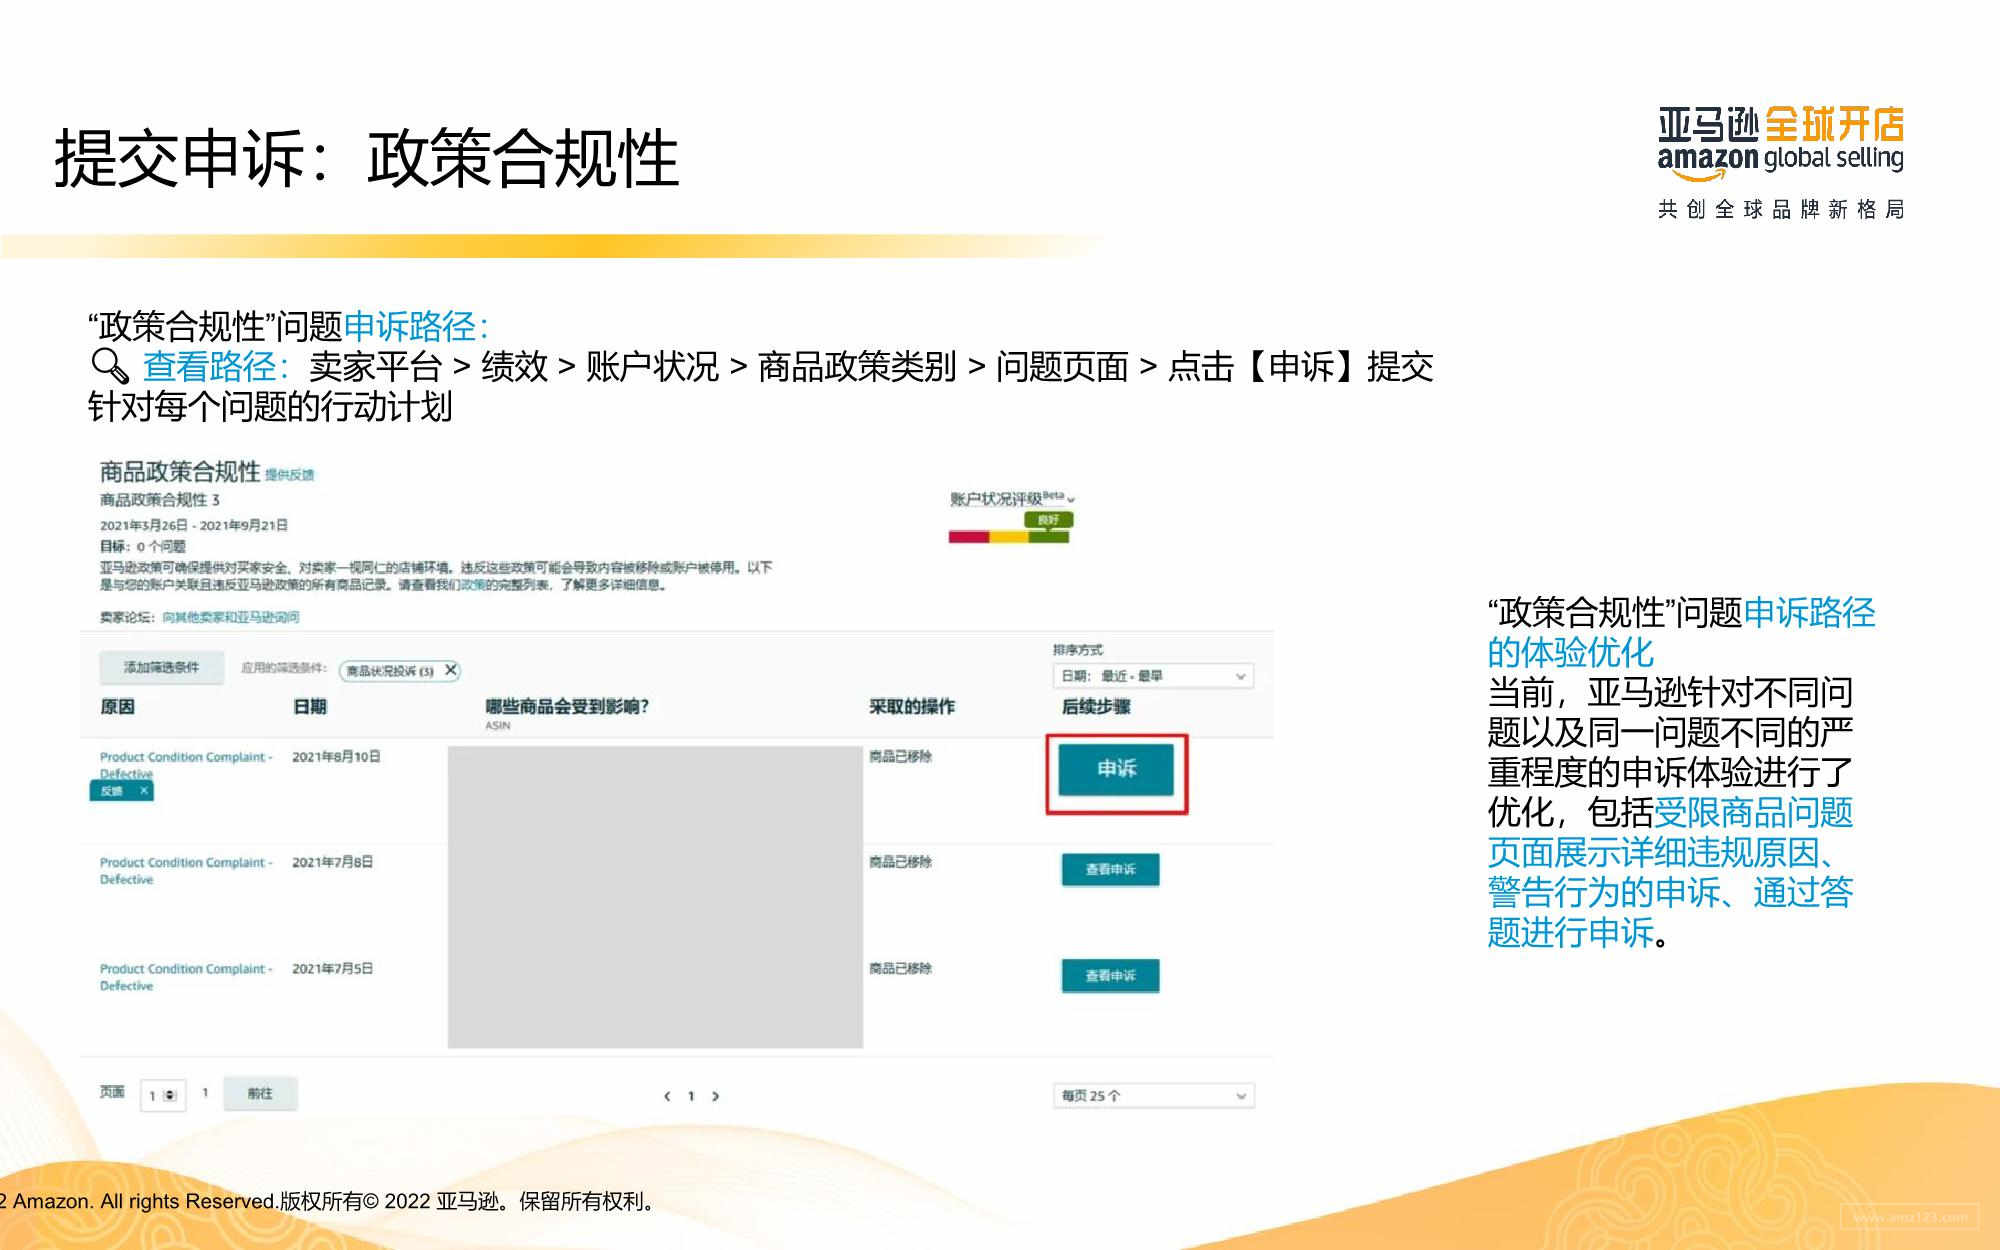Click the 添加筛选条件 button
This screenshot has width=2000, height=1250.
tap(161, 668)
